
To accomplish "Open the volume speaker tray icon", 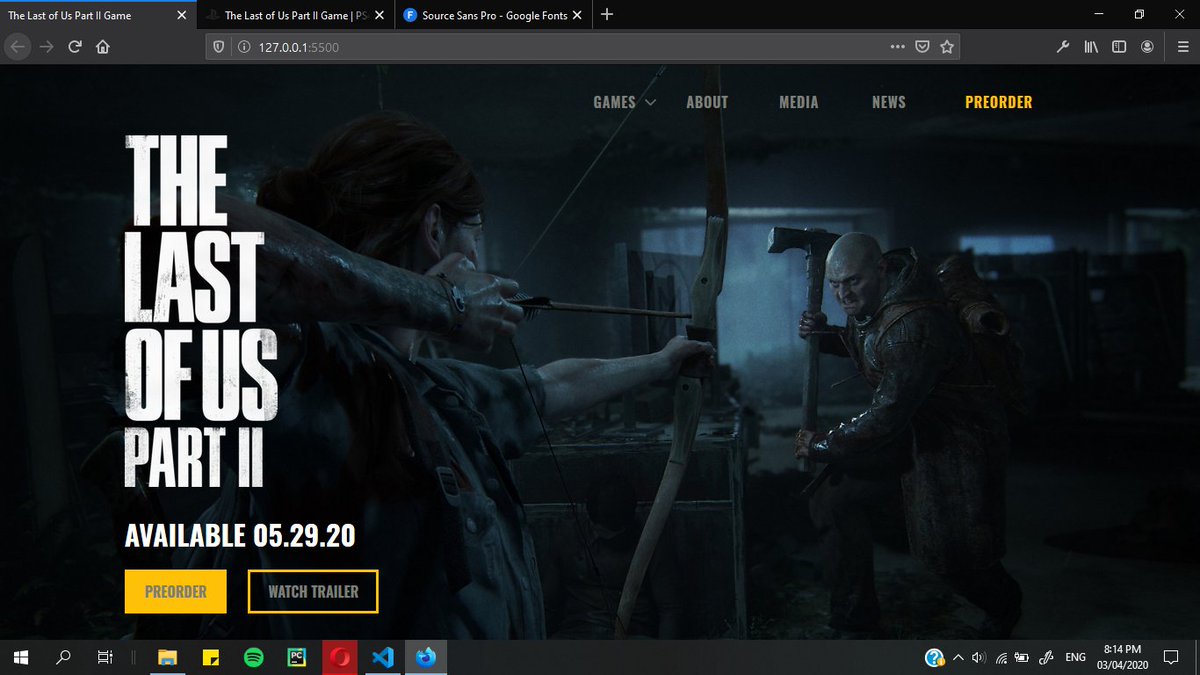I will tap(978, 657).
